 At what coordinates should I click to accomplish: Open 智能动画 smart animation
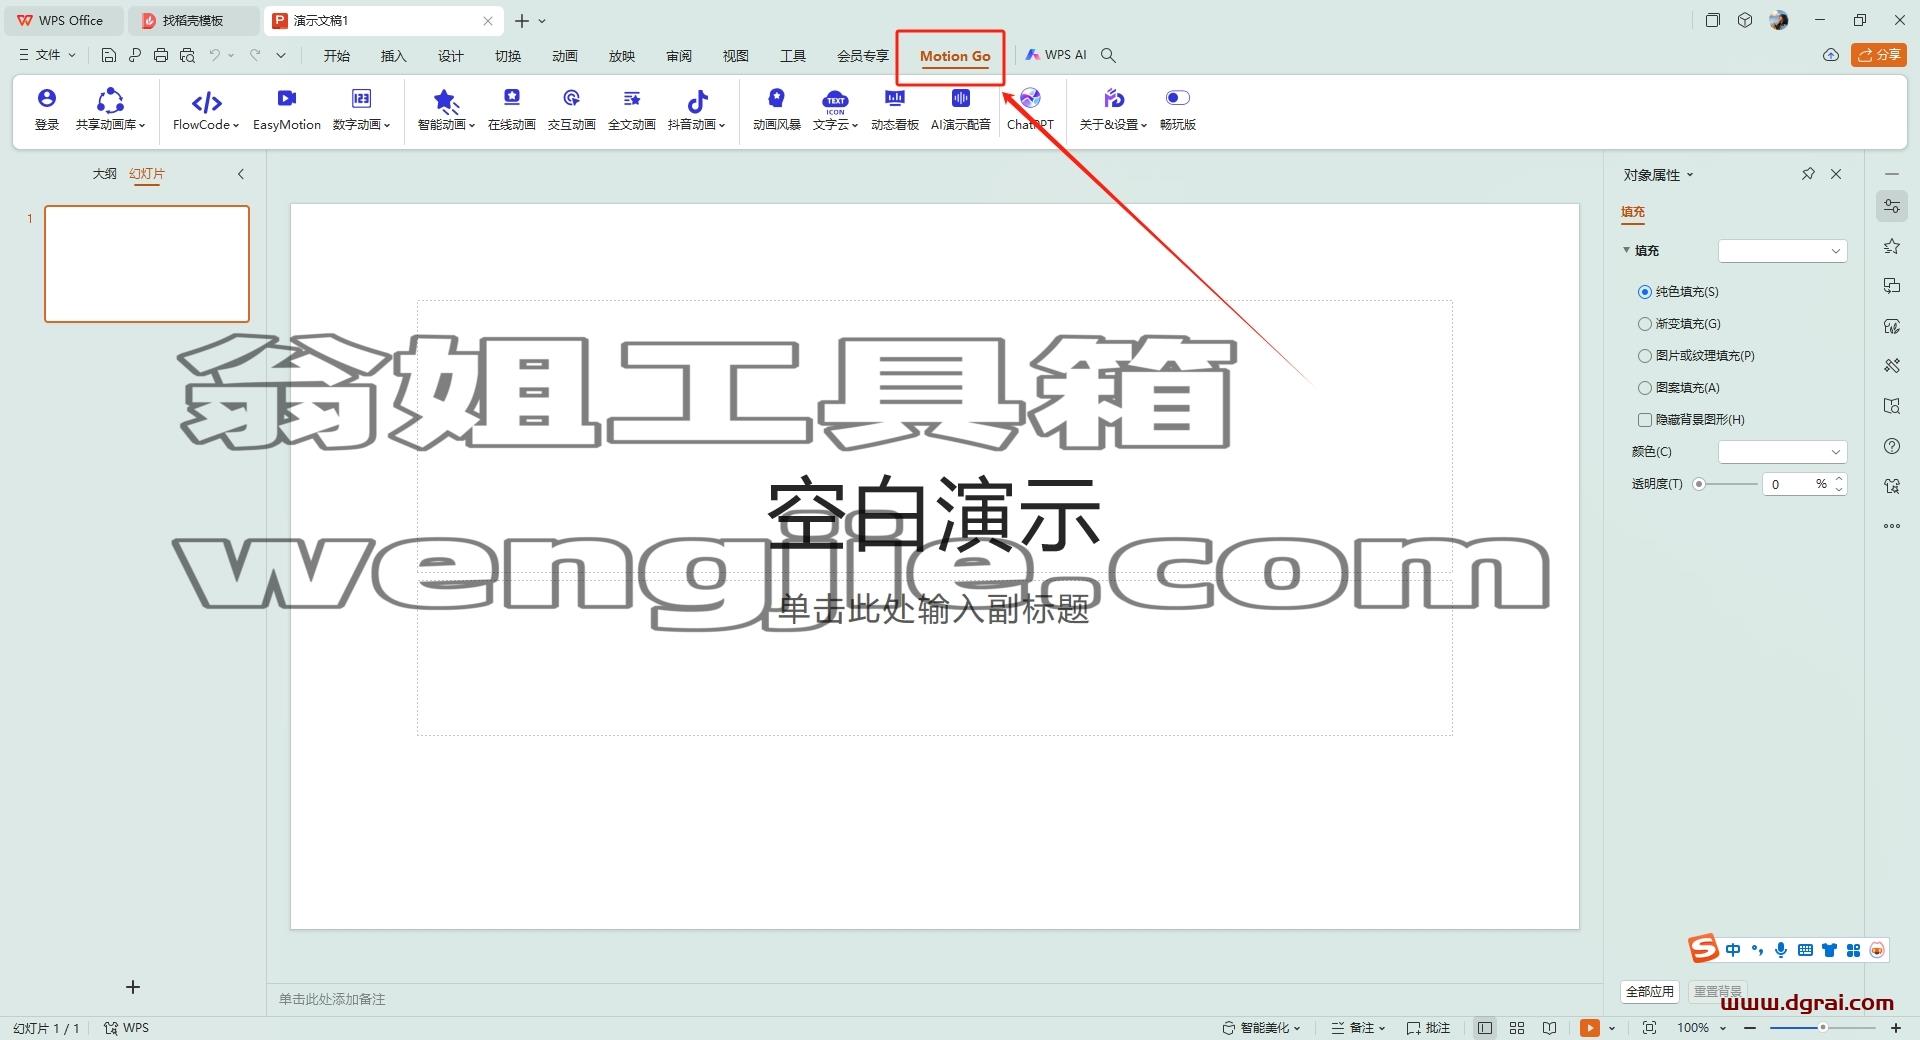(446, 109)
